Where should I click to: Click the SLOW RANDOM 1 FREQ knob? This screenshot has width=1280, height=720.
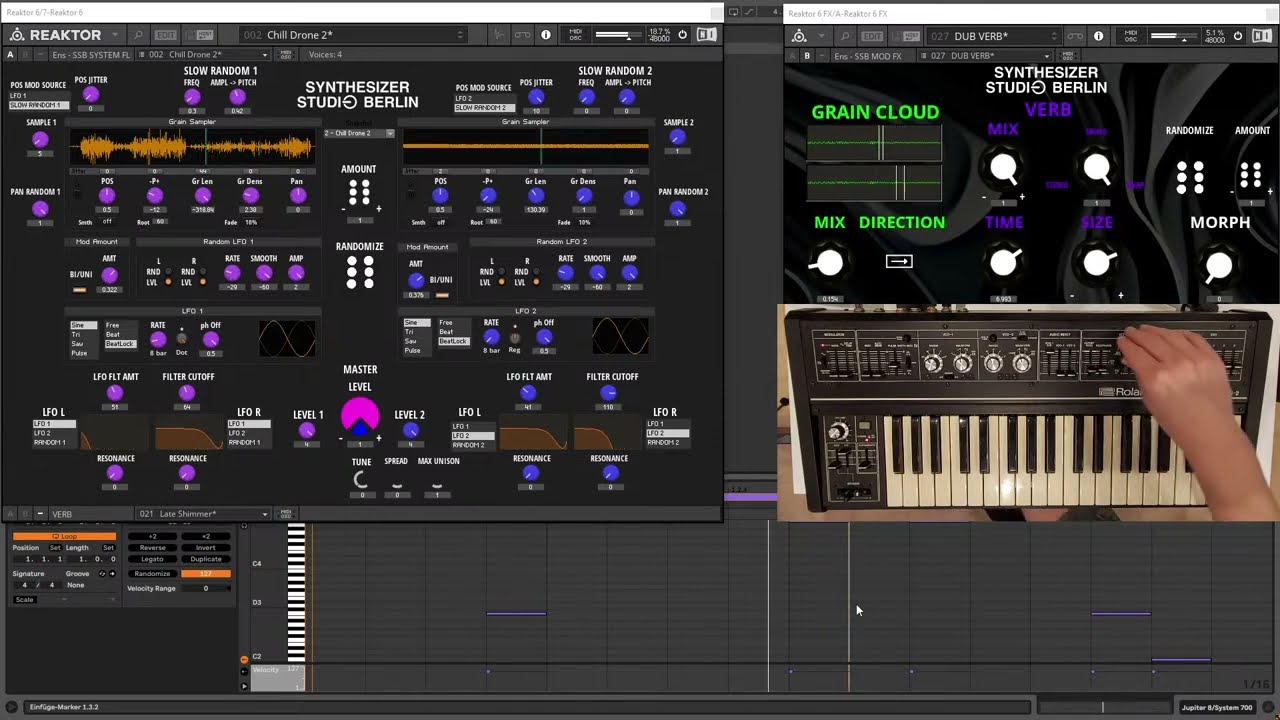[x=192, y=97]
